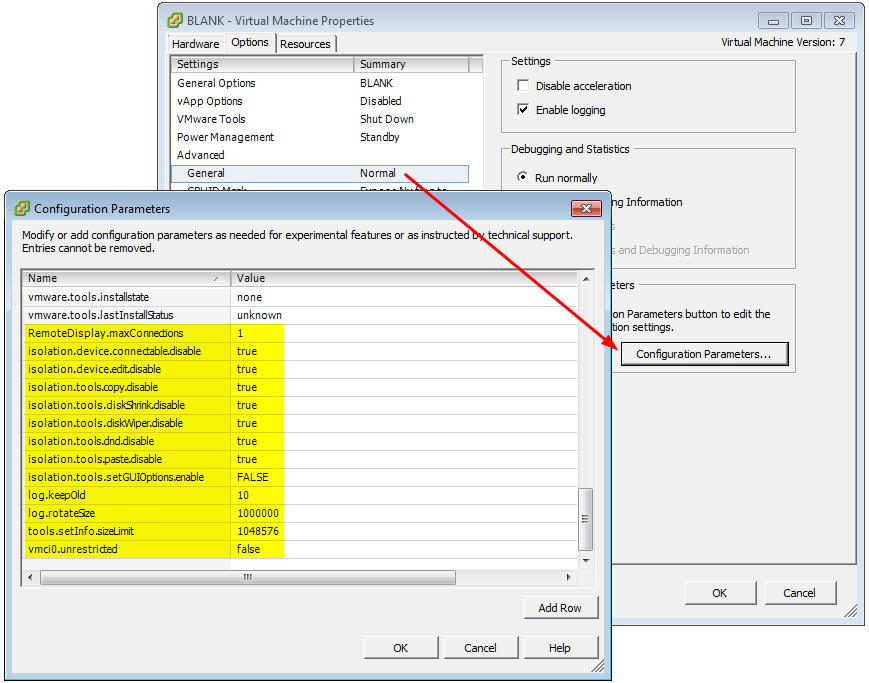Click the Settings column header in Properties
869x683 pixels.
pos(262,64)
